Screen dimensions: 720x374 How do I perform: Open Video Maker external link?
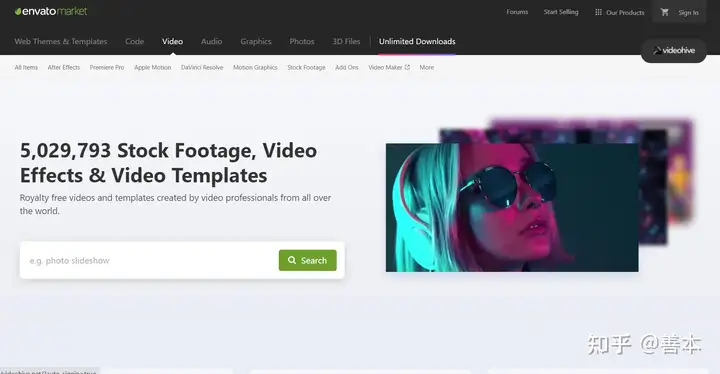click(x=389, y=68)
